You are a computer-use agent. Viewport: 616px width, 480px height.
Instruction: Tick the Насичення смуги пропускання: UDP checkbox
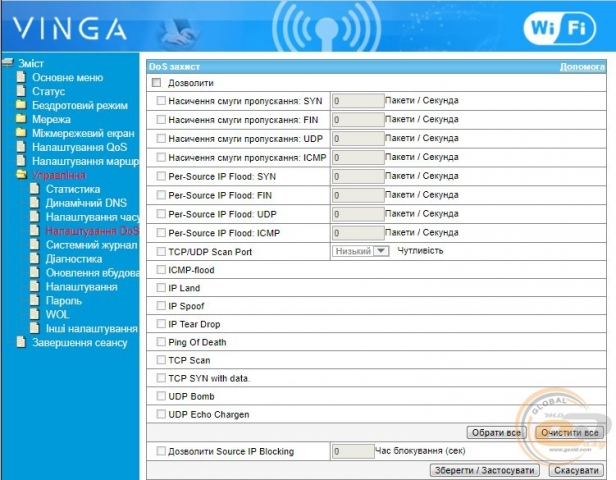click(x=161, y=138)
